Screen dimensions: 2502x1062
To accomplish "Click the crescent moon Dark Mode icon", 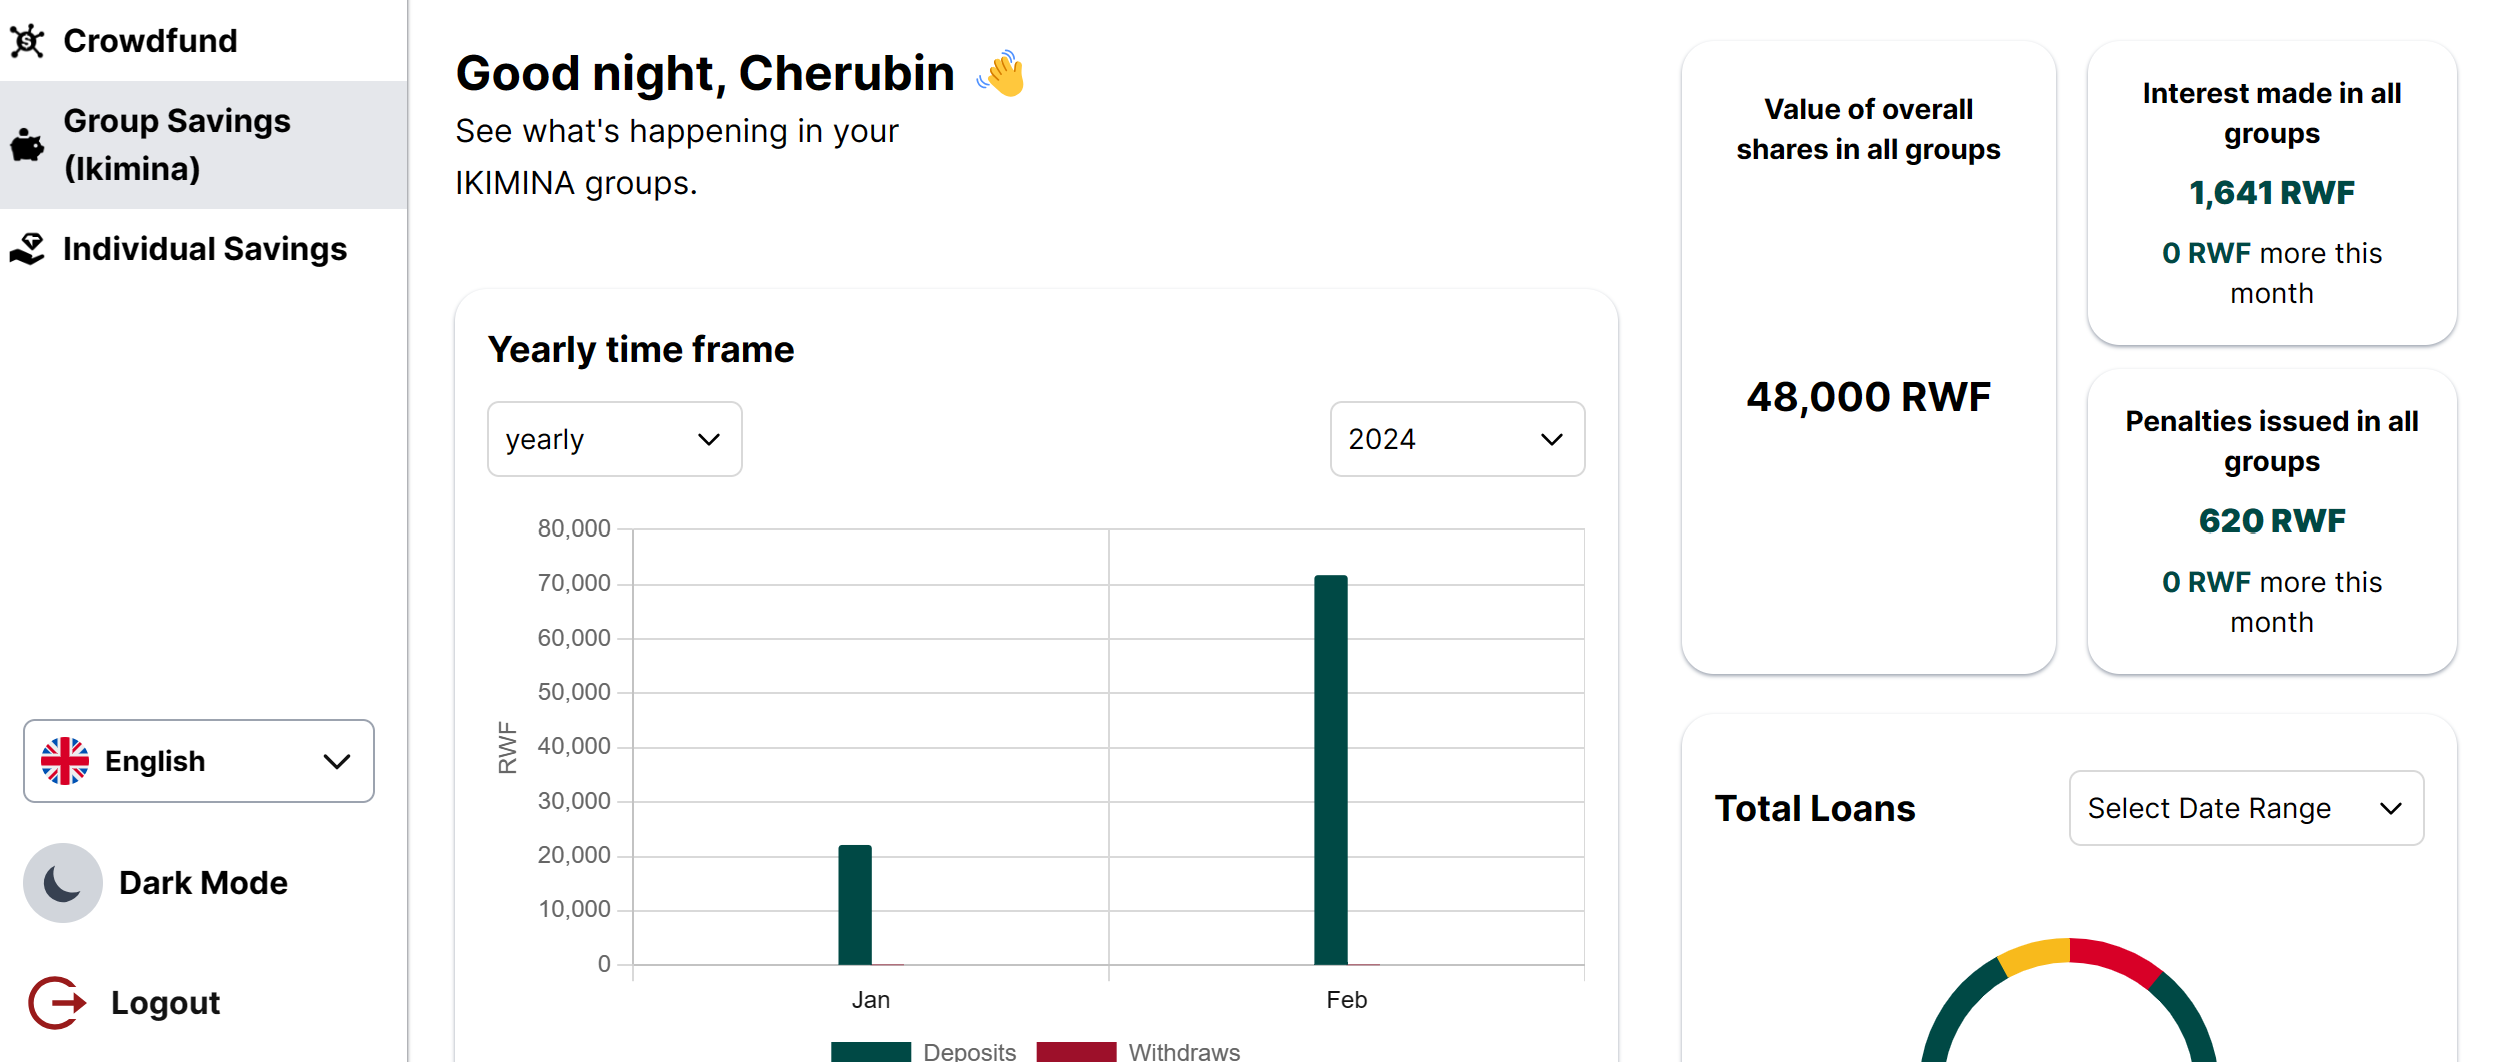I will tap(62, 883).
